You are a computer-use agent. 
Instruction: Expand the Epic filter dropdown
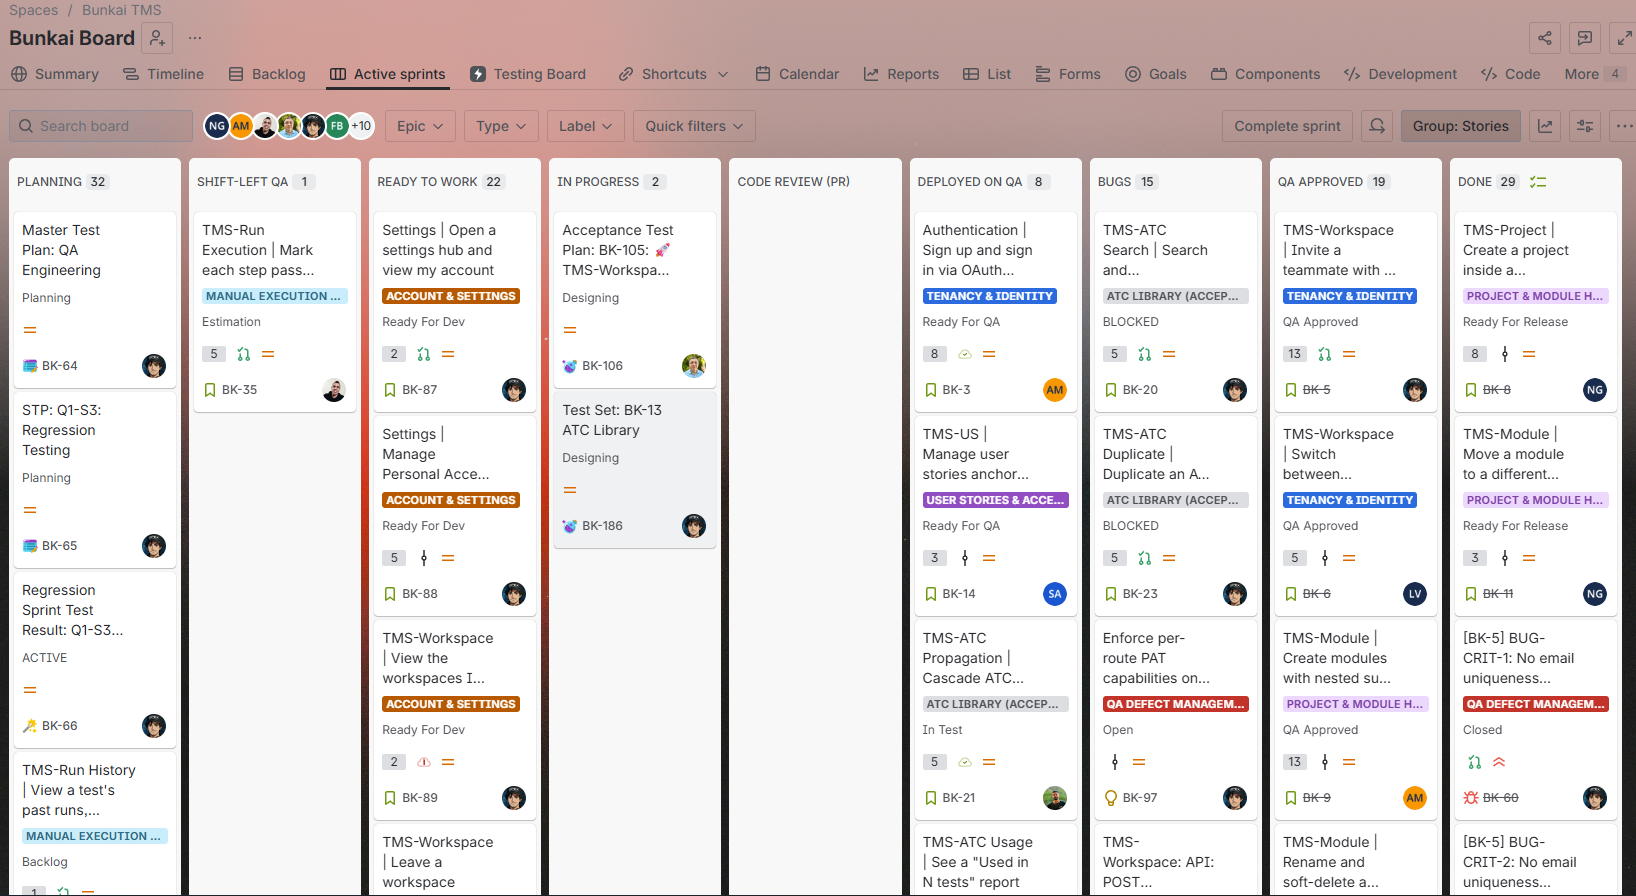tap(420, 126)
